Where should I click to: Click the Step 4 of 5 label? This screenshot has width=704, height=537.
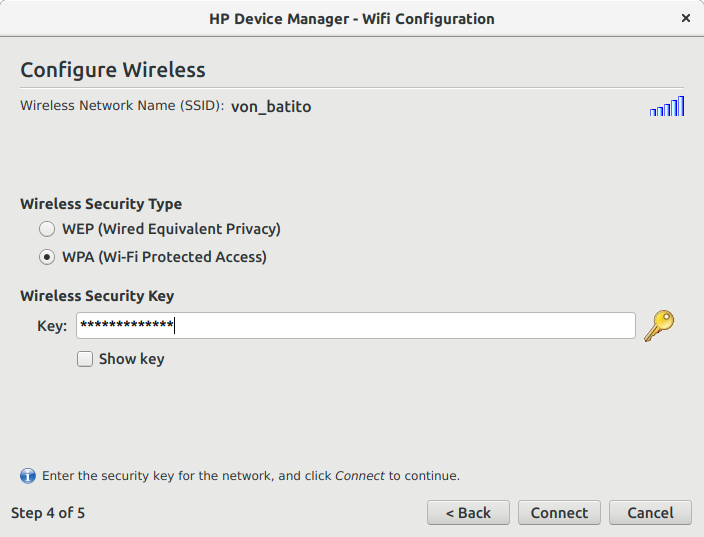click(x=48, y=513)
